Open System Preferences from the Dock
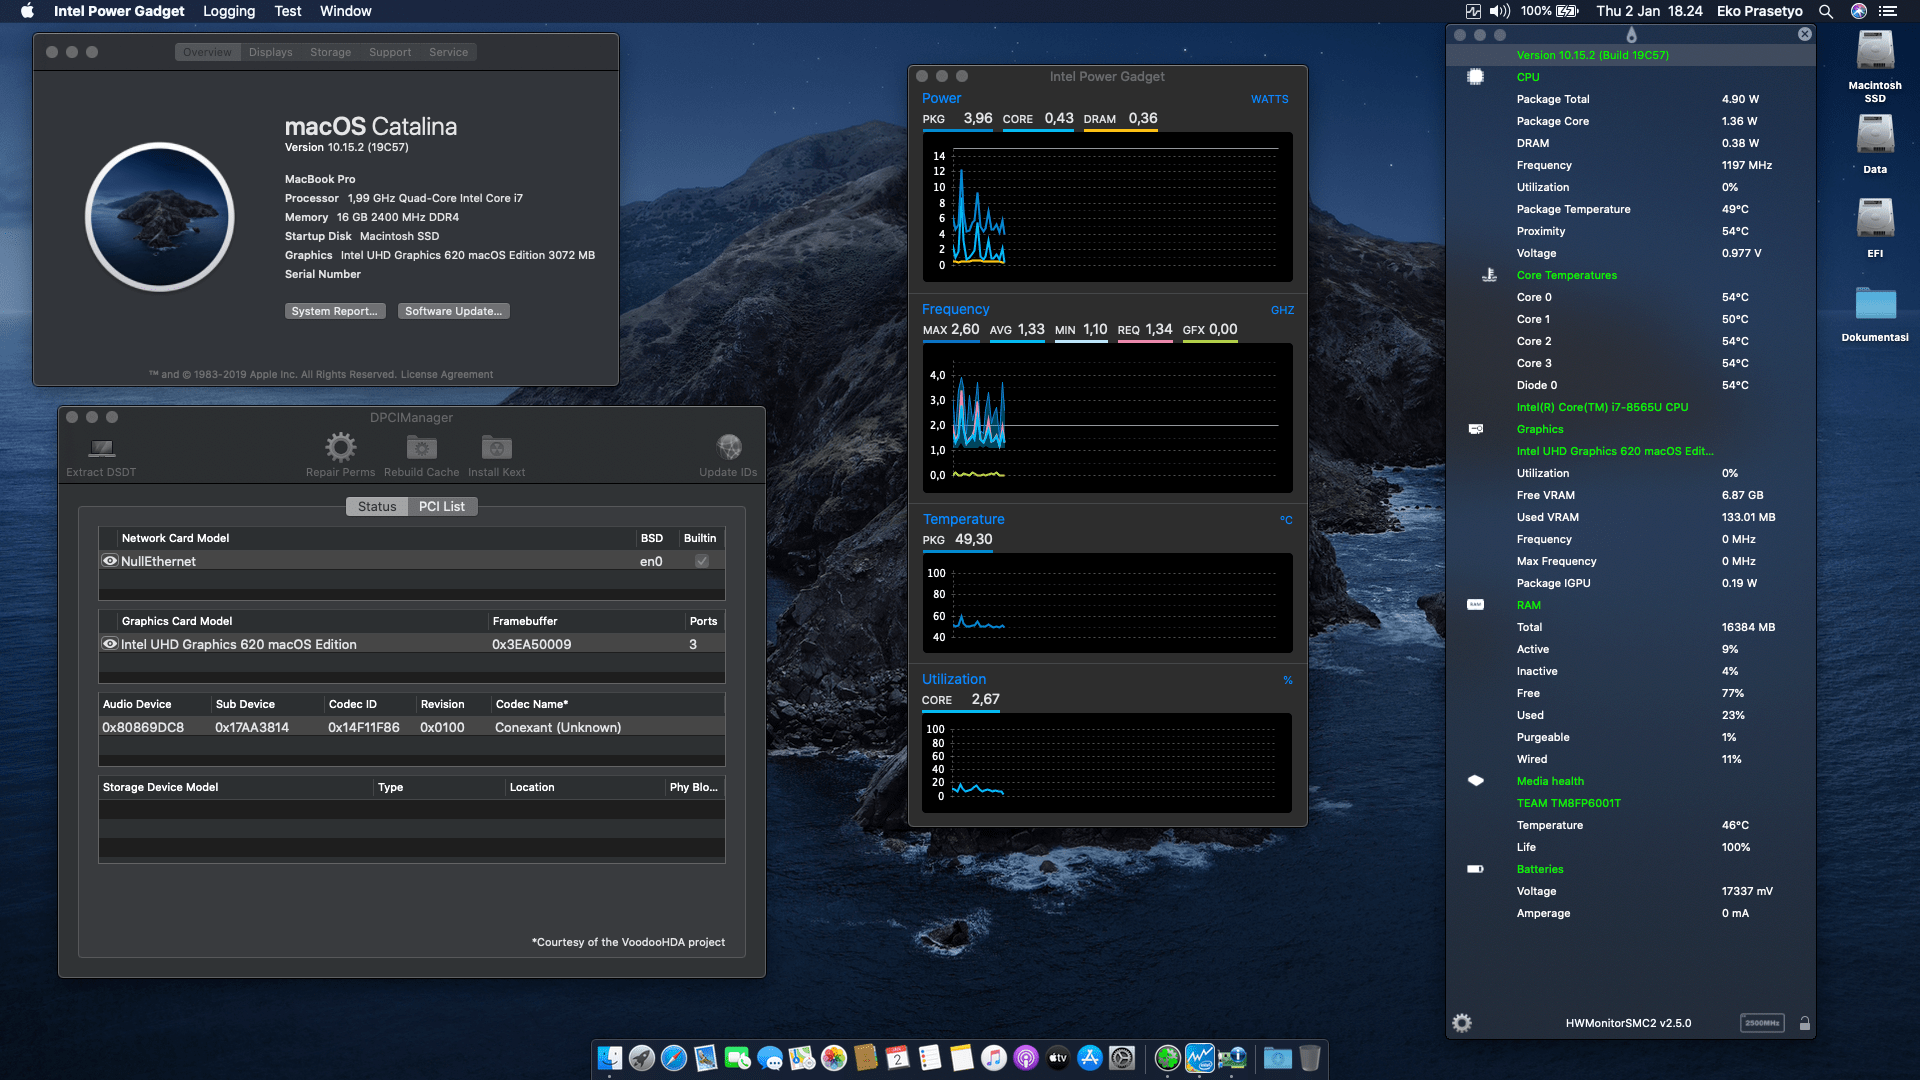This screenshot has width=1920, height=1080. click(x=1122, y=1058)
